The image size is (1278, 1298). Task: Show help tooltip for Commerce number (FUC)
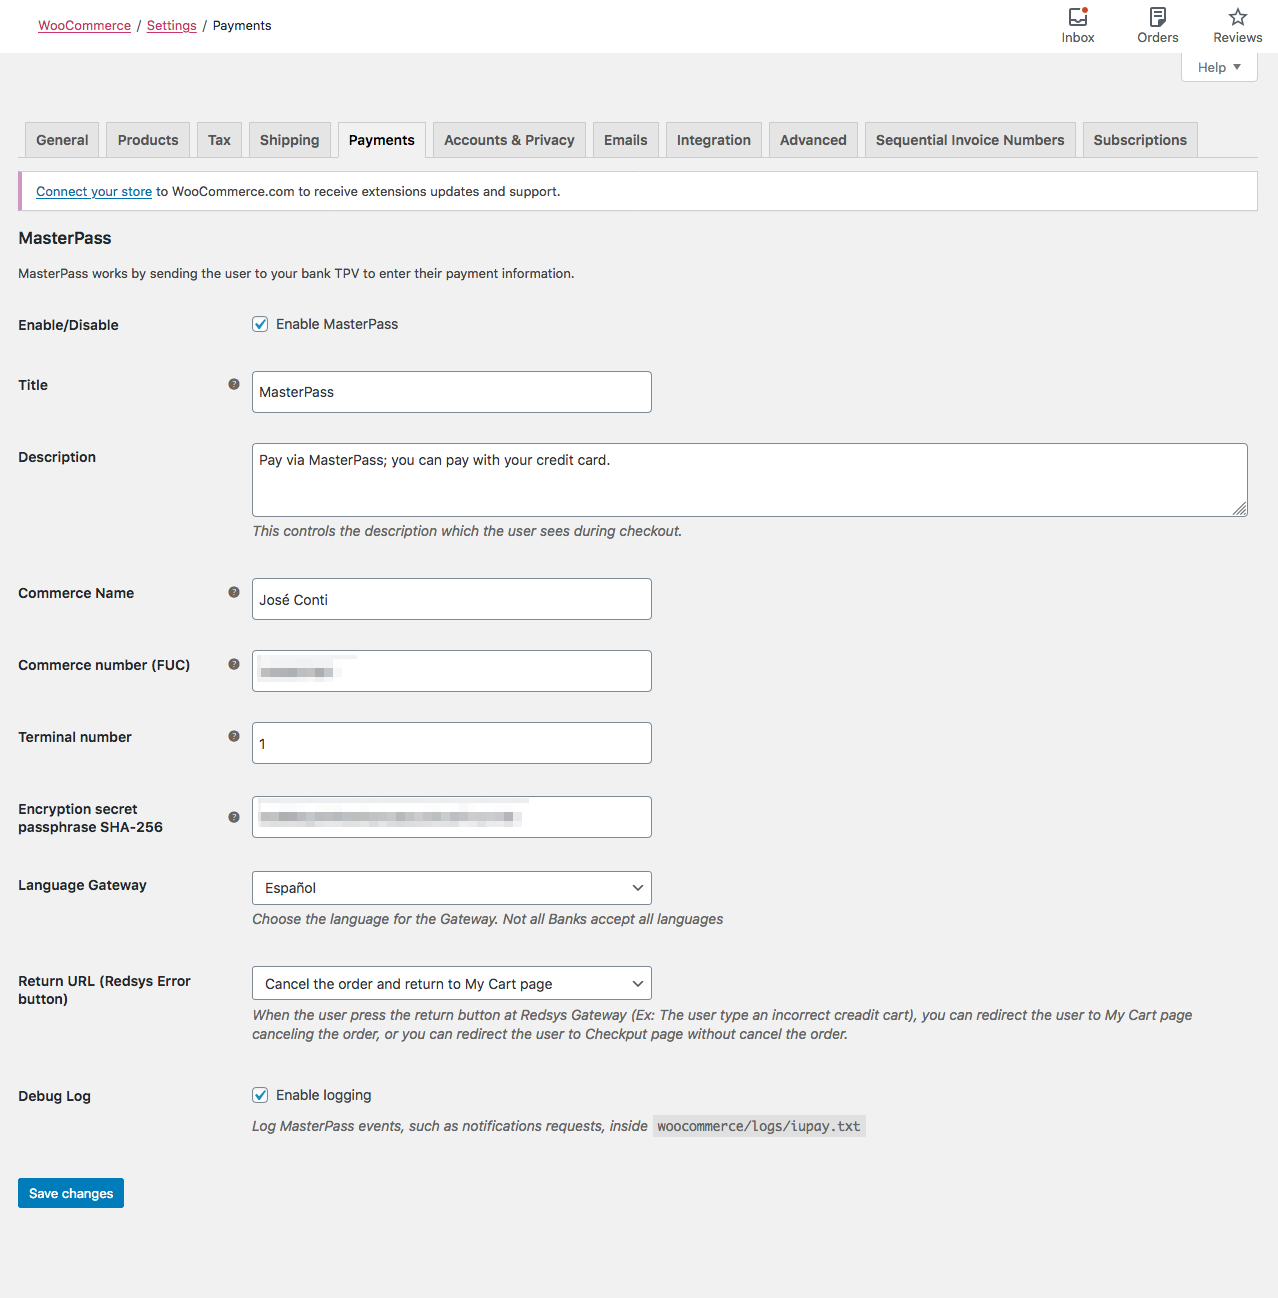point(234,664)
